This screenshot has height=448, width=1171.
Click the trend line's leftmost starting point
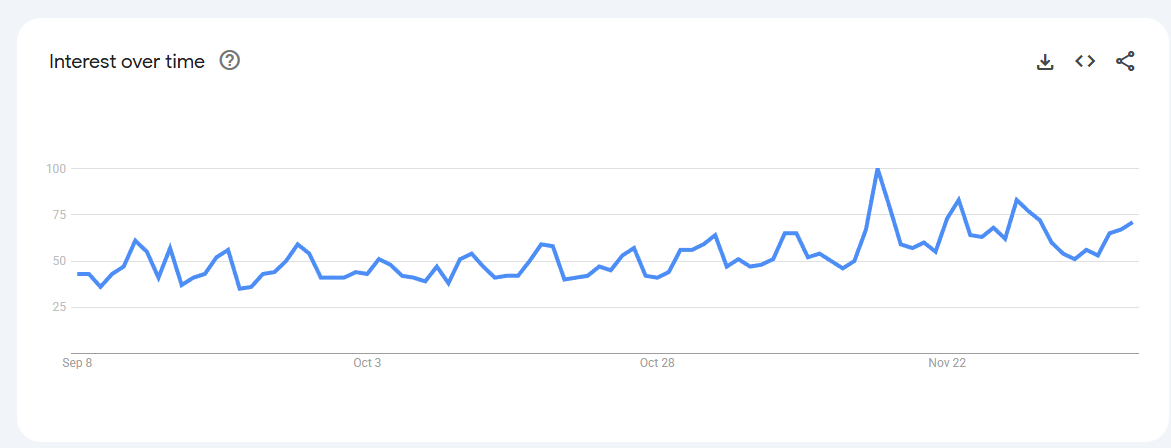(x=78, y=274)
